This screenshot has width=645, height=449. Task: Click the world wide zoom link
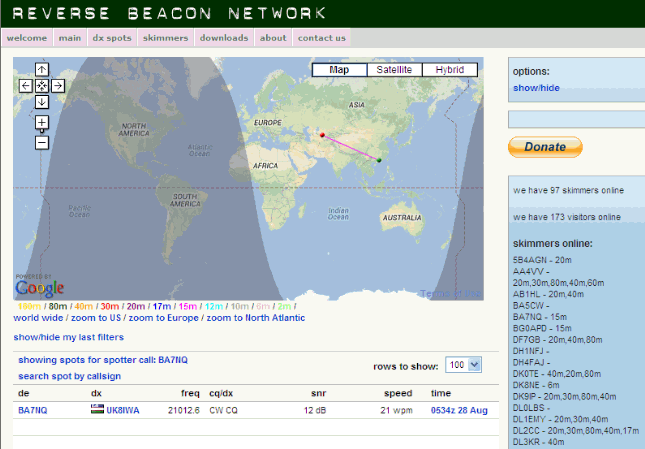[38, 318]
